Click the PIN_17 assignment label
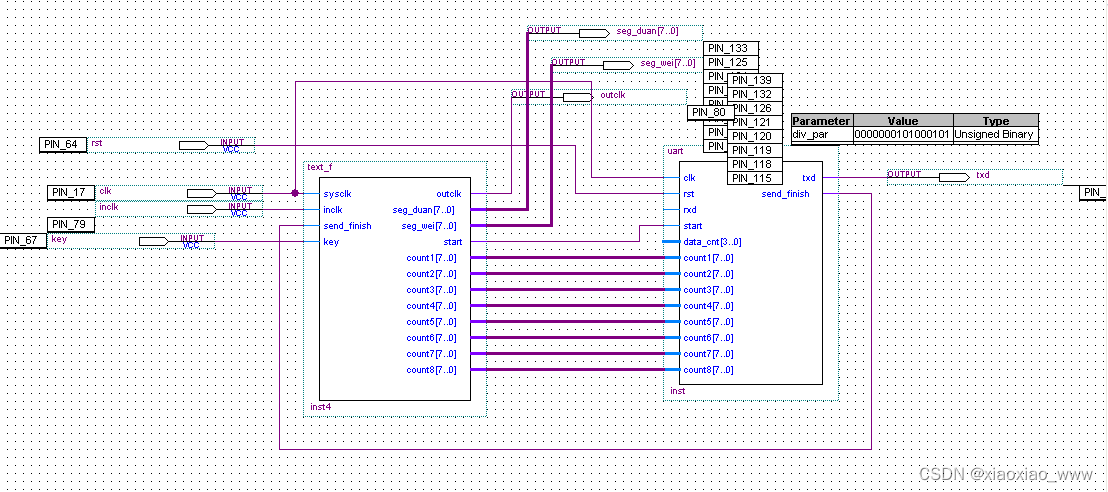 tap(71, 192)
